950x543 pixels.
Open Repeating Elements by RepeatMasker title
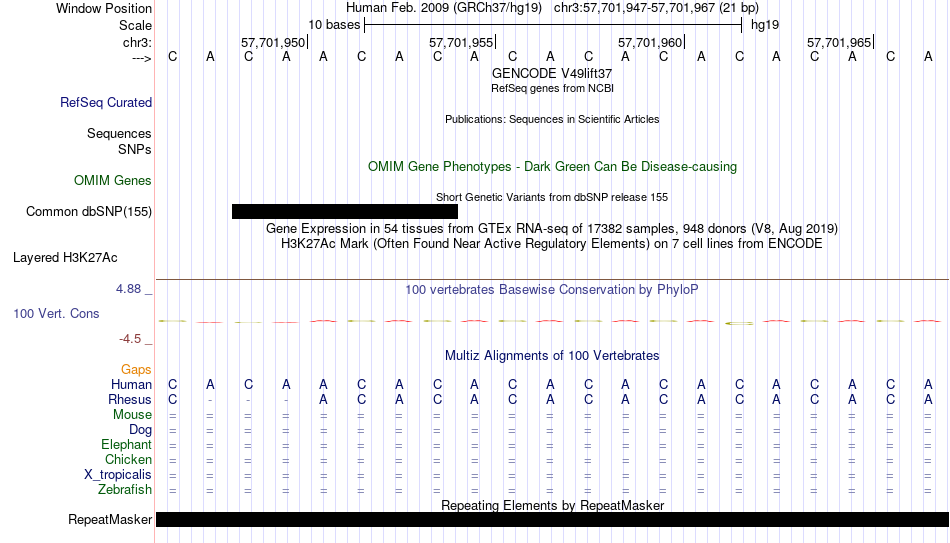click(x=552, y=505)
